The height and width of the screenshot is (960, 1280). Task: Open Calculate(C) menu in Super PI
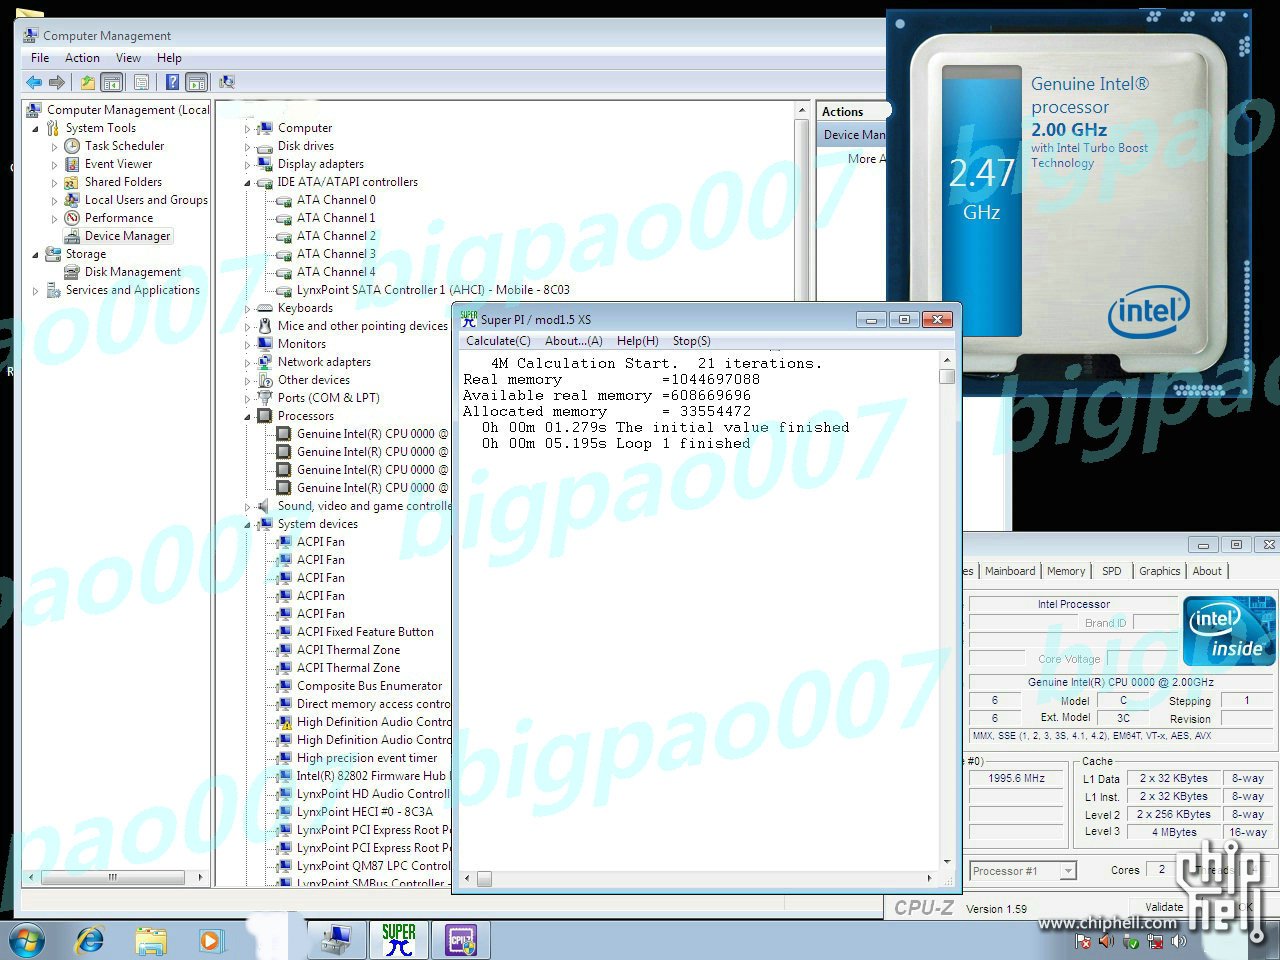coord(498,341)
